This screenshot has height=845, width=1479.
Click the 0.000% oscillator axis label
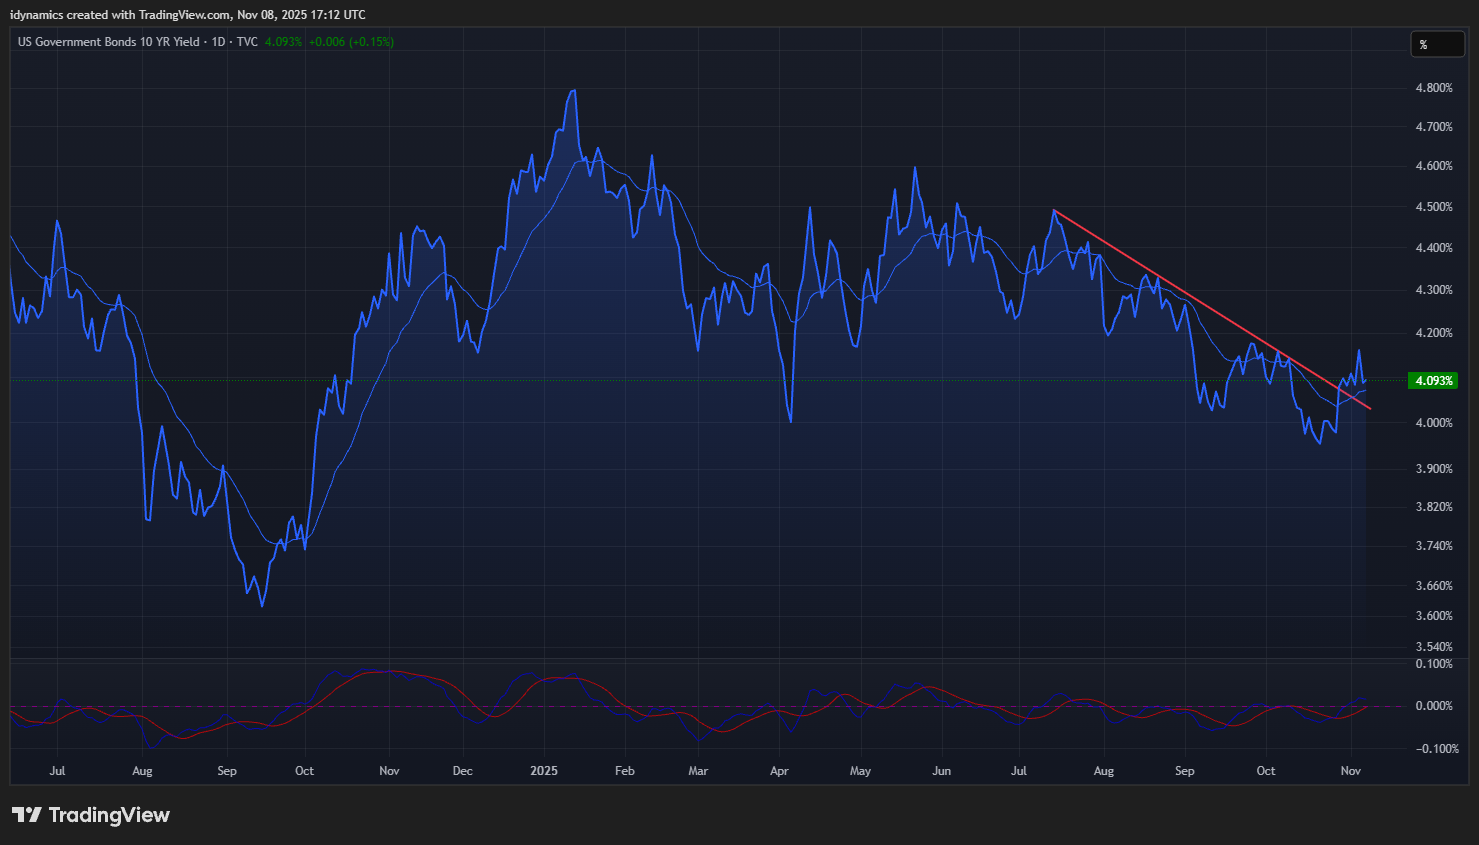(1433, 706)
